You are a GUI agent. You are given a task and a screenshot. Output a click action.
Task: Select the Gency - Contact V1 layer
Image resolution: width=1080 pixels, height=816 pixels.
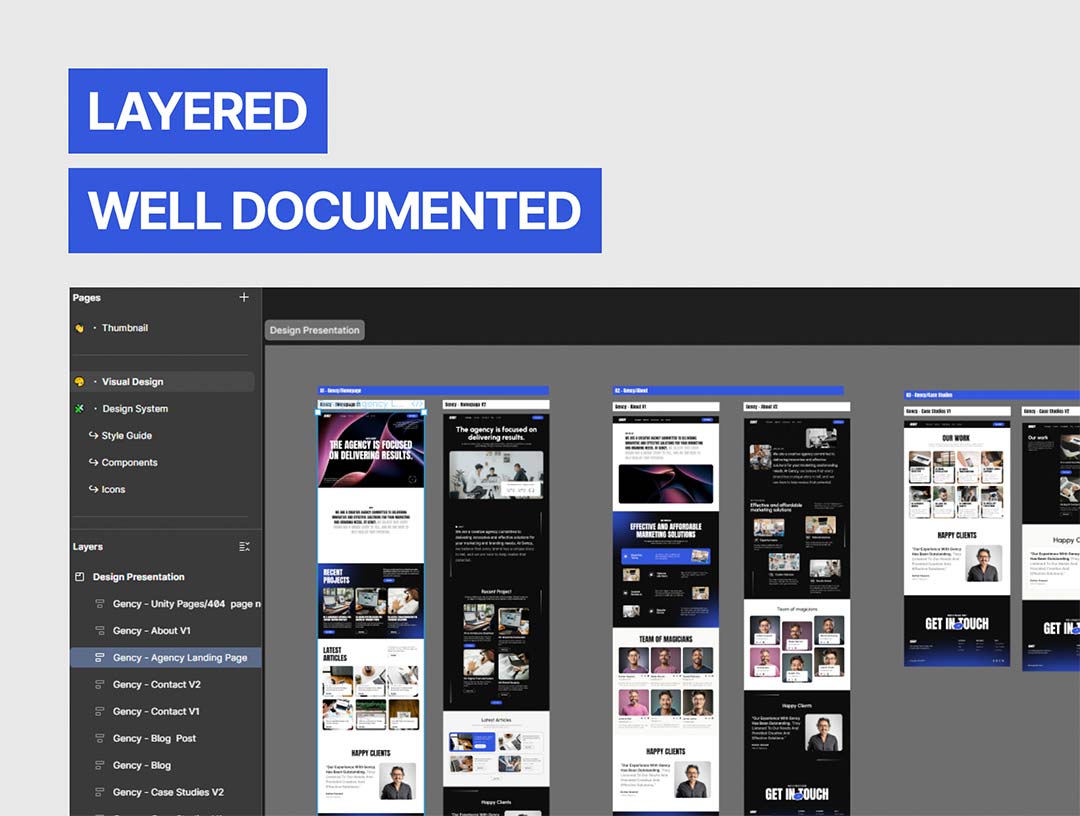[156, 712]
